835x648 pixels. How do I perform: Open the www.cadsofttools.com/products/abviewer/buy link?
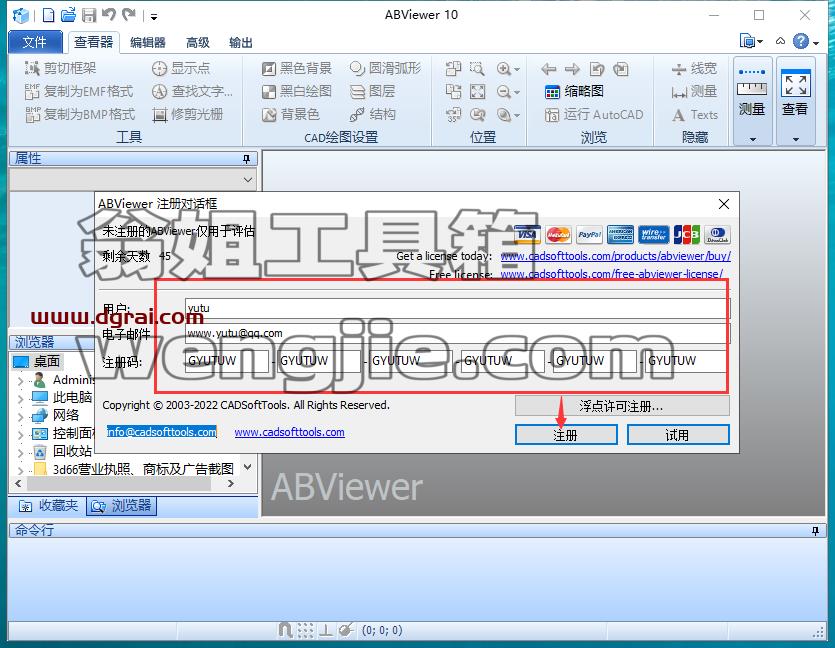pyautogui.click(x=616, y=256)
